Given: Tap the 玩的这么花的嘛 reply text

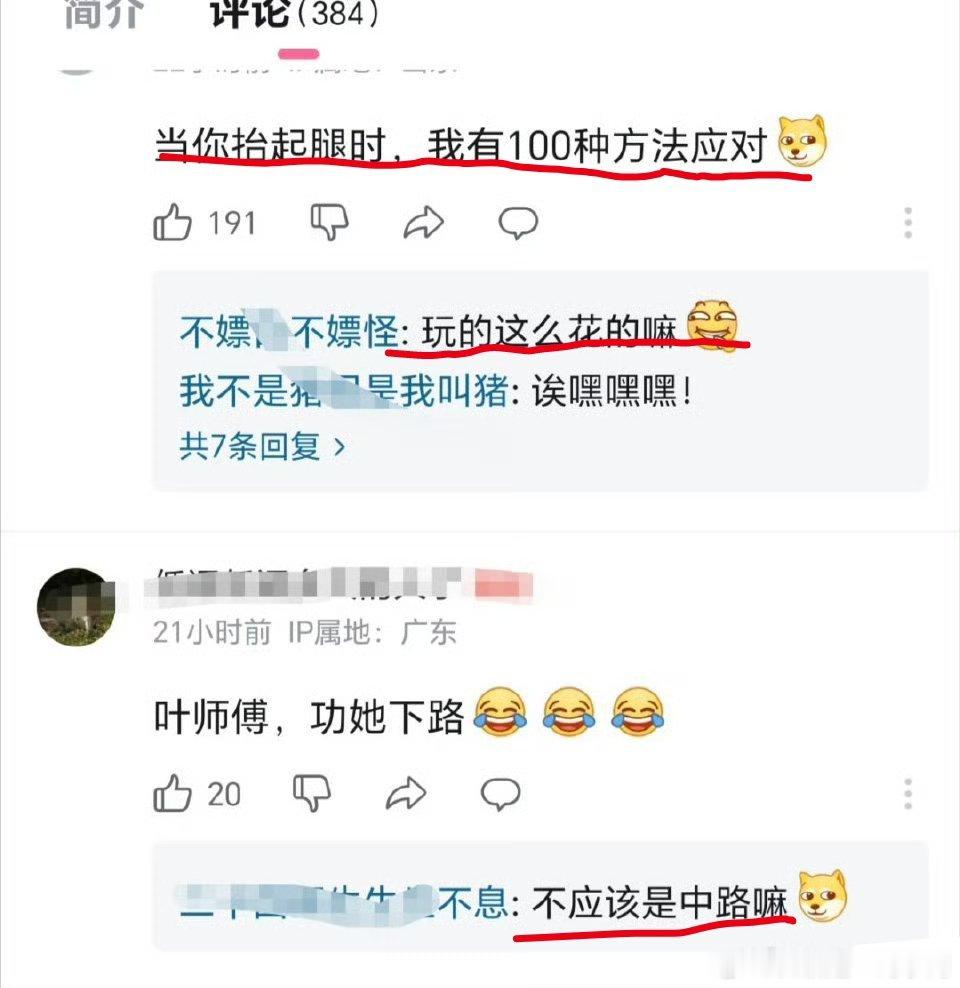Looking at the screenshot, I should (549, 331).
